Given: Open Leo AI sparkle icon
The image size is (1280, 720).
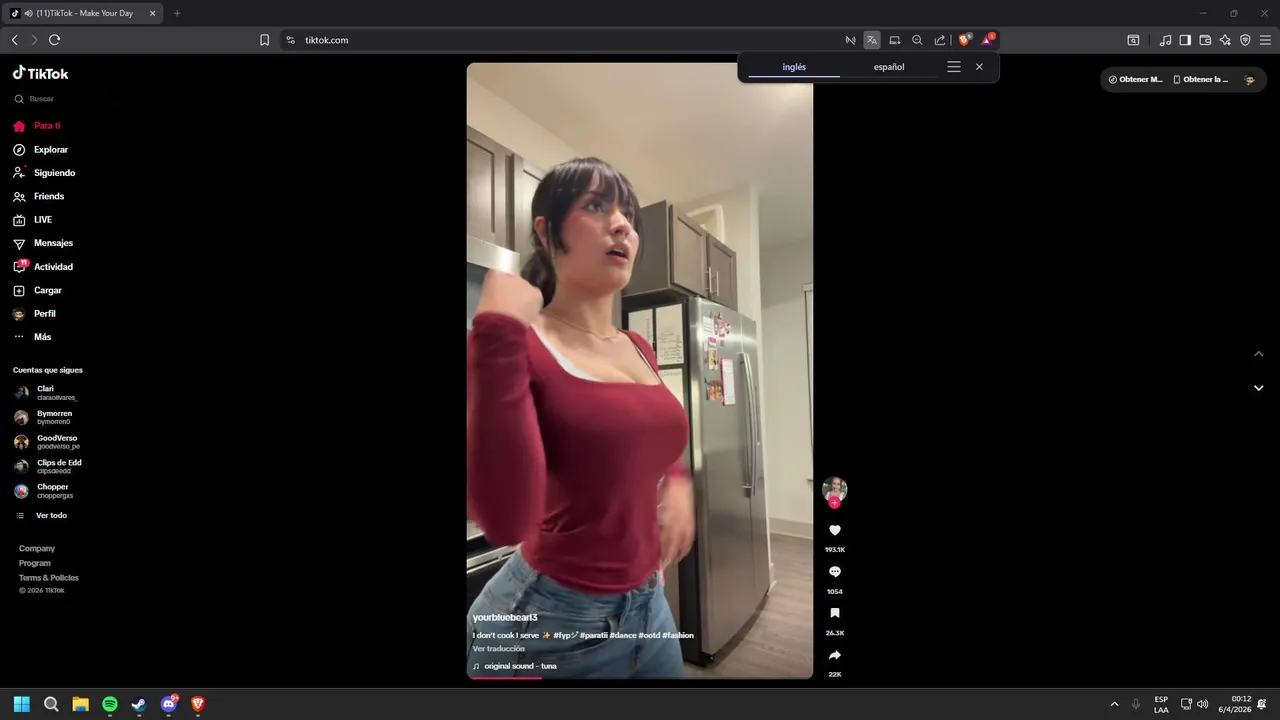Looking at the screenshot, I should tap(1225, 40).
